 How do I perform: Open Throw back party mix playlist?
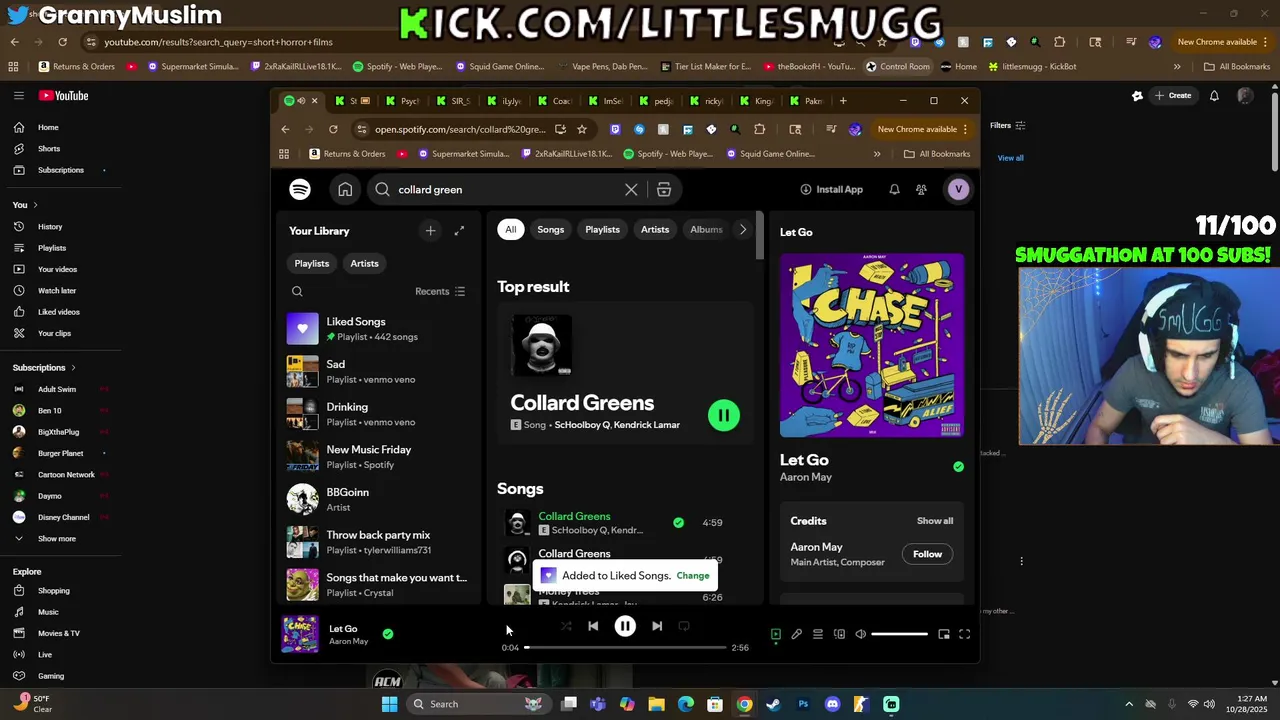[378, 542]
